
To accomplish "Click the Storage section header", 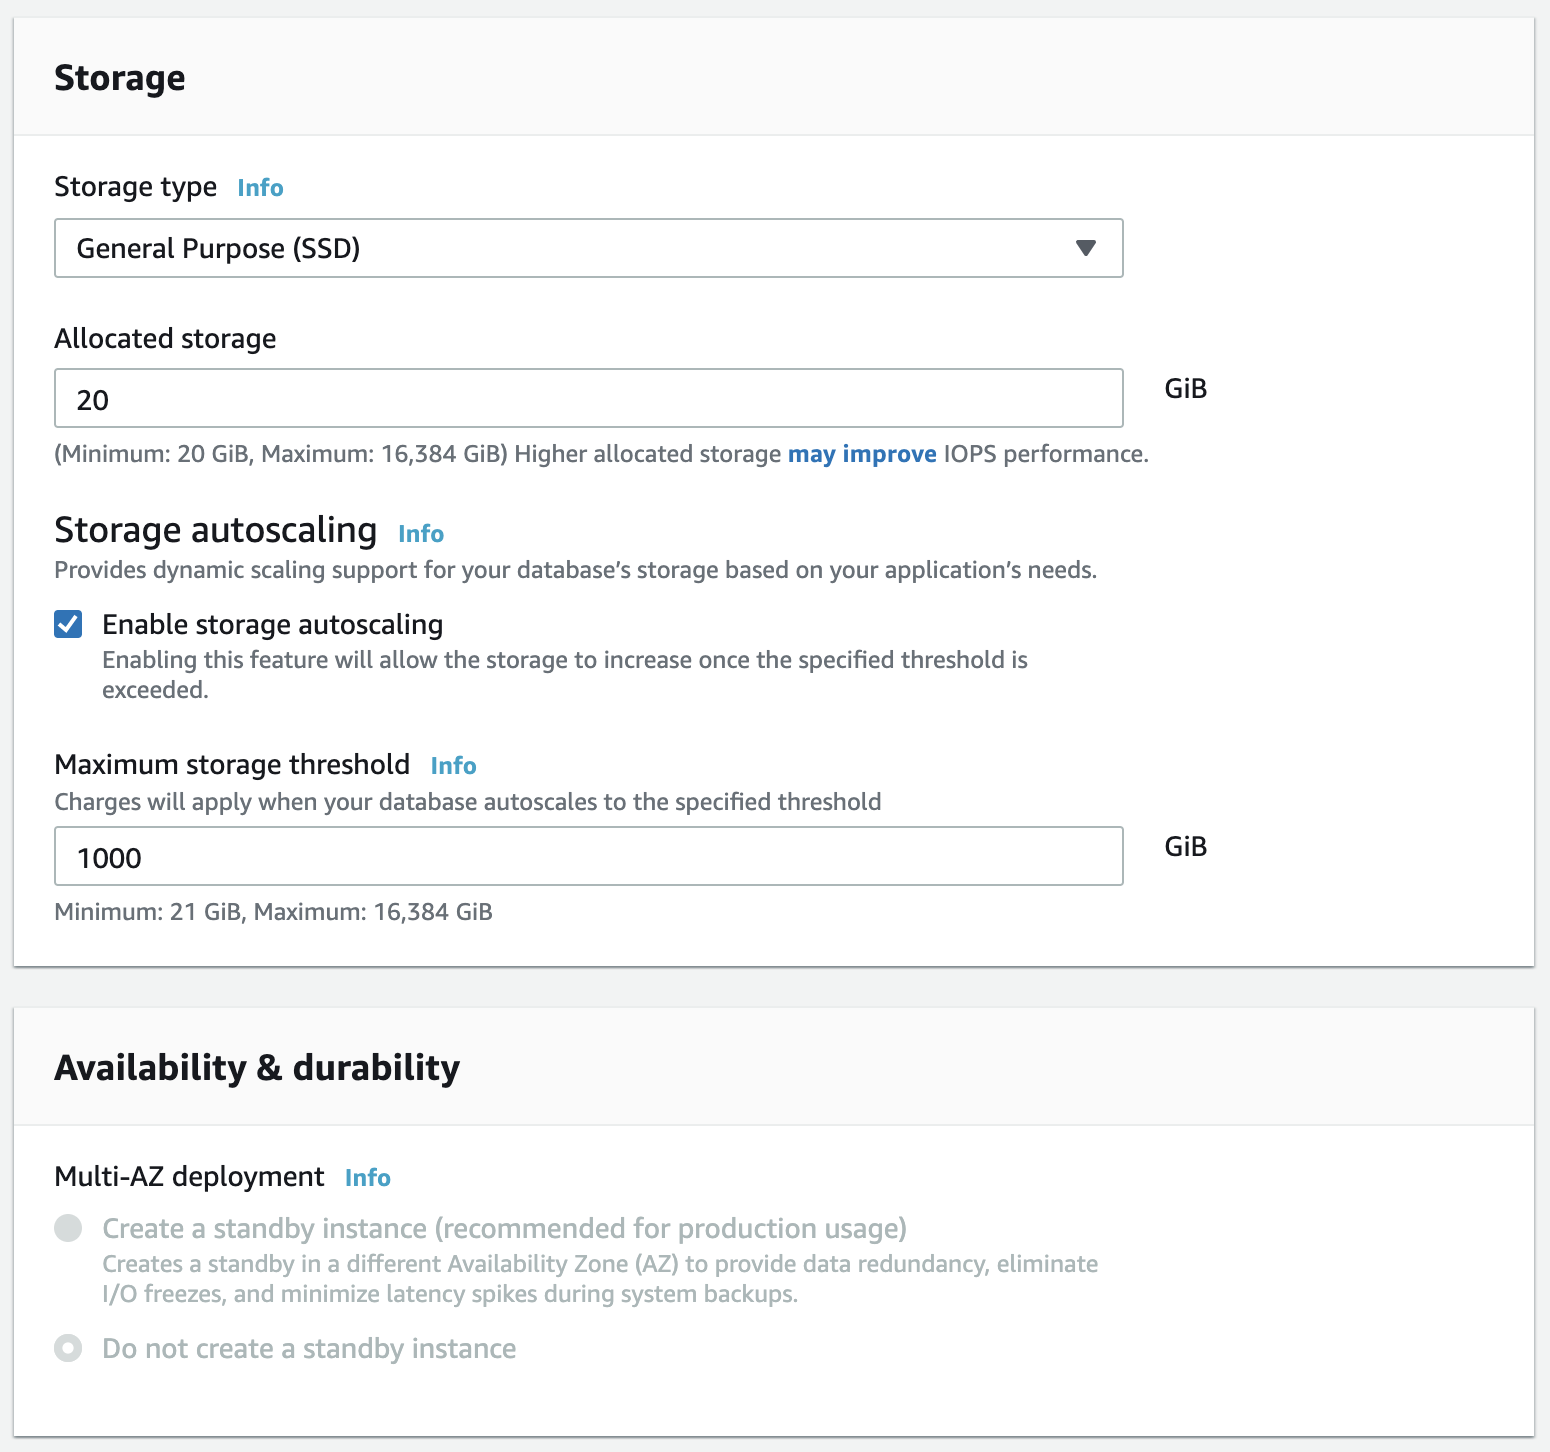I will pos(120,77).
